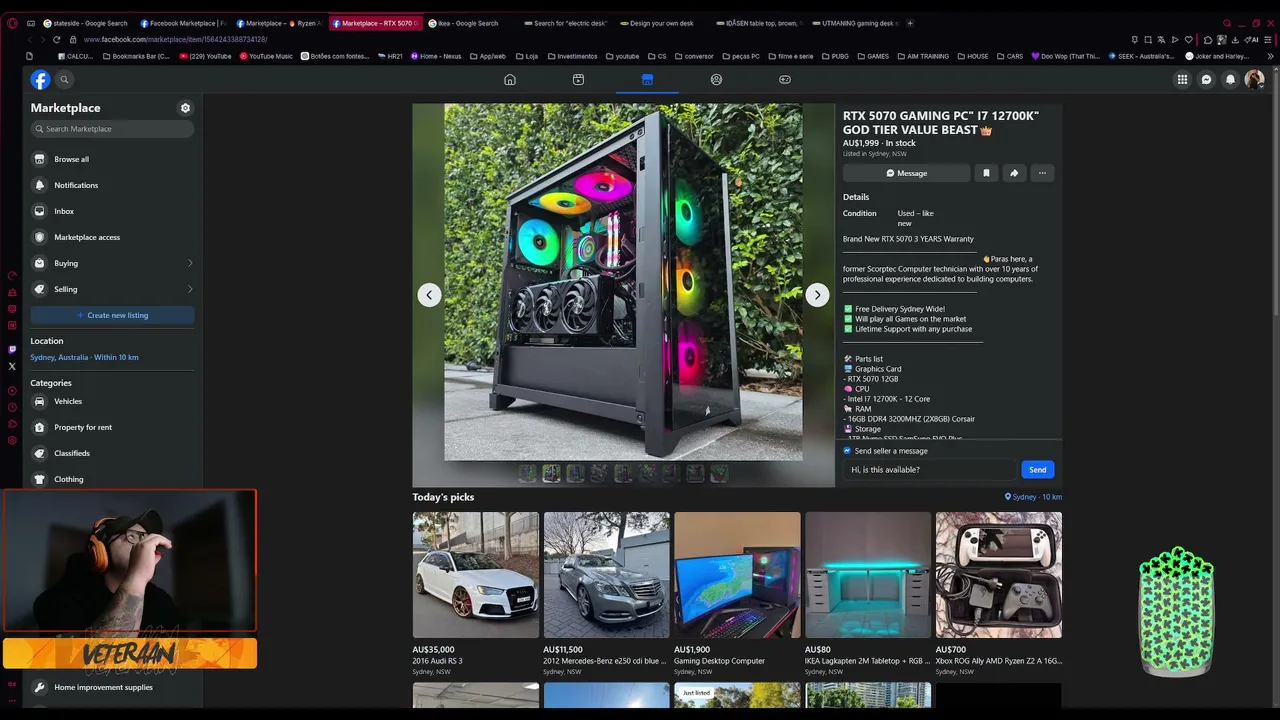This screenshot has height=720, width=1280.
Task: Show the previous listing photo
Action: (429, 295)
